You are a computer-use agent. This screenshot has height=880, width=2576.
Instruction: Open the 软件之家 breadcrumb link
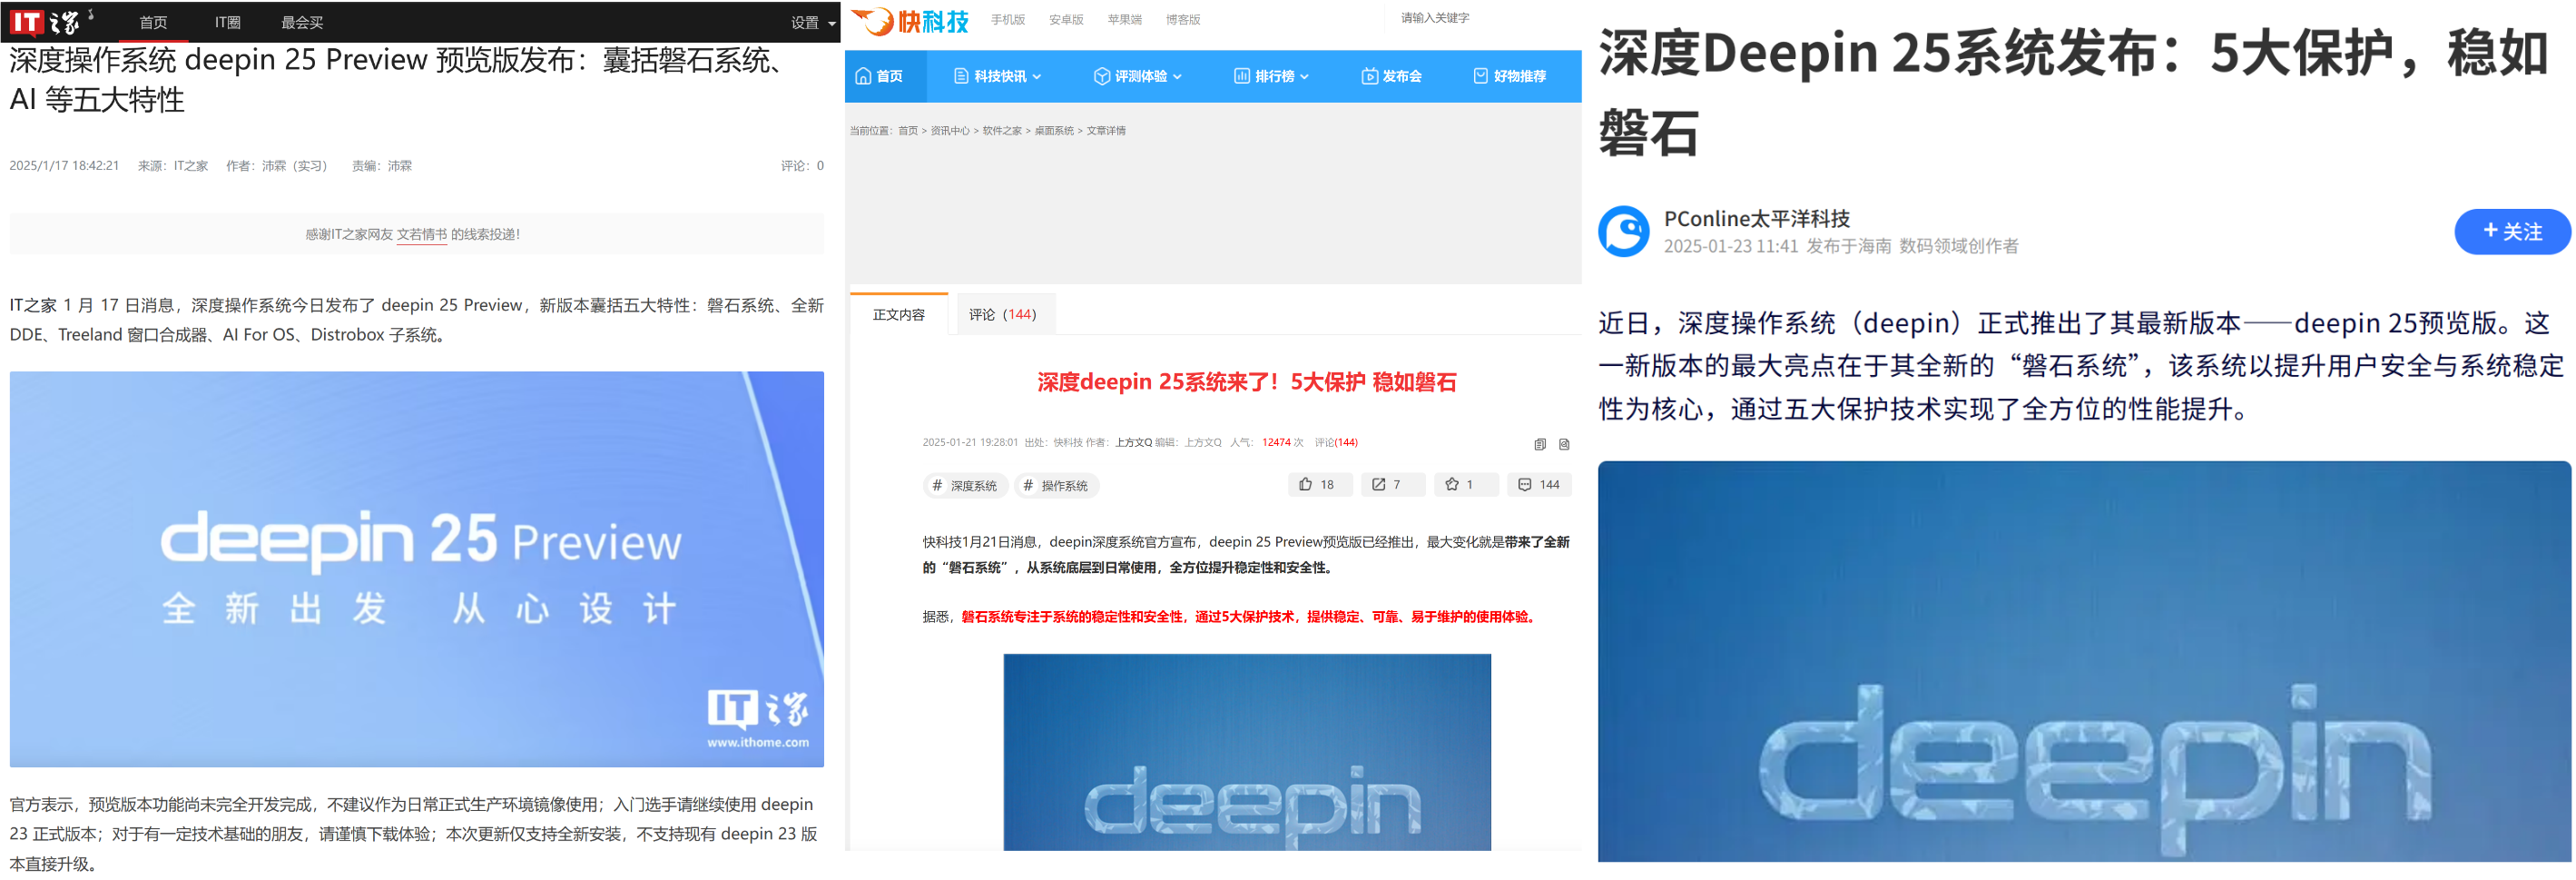tap(1002, 131)
